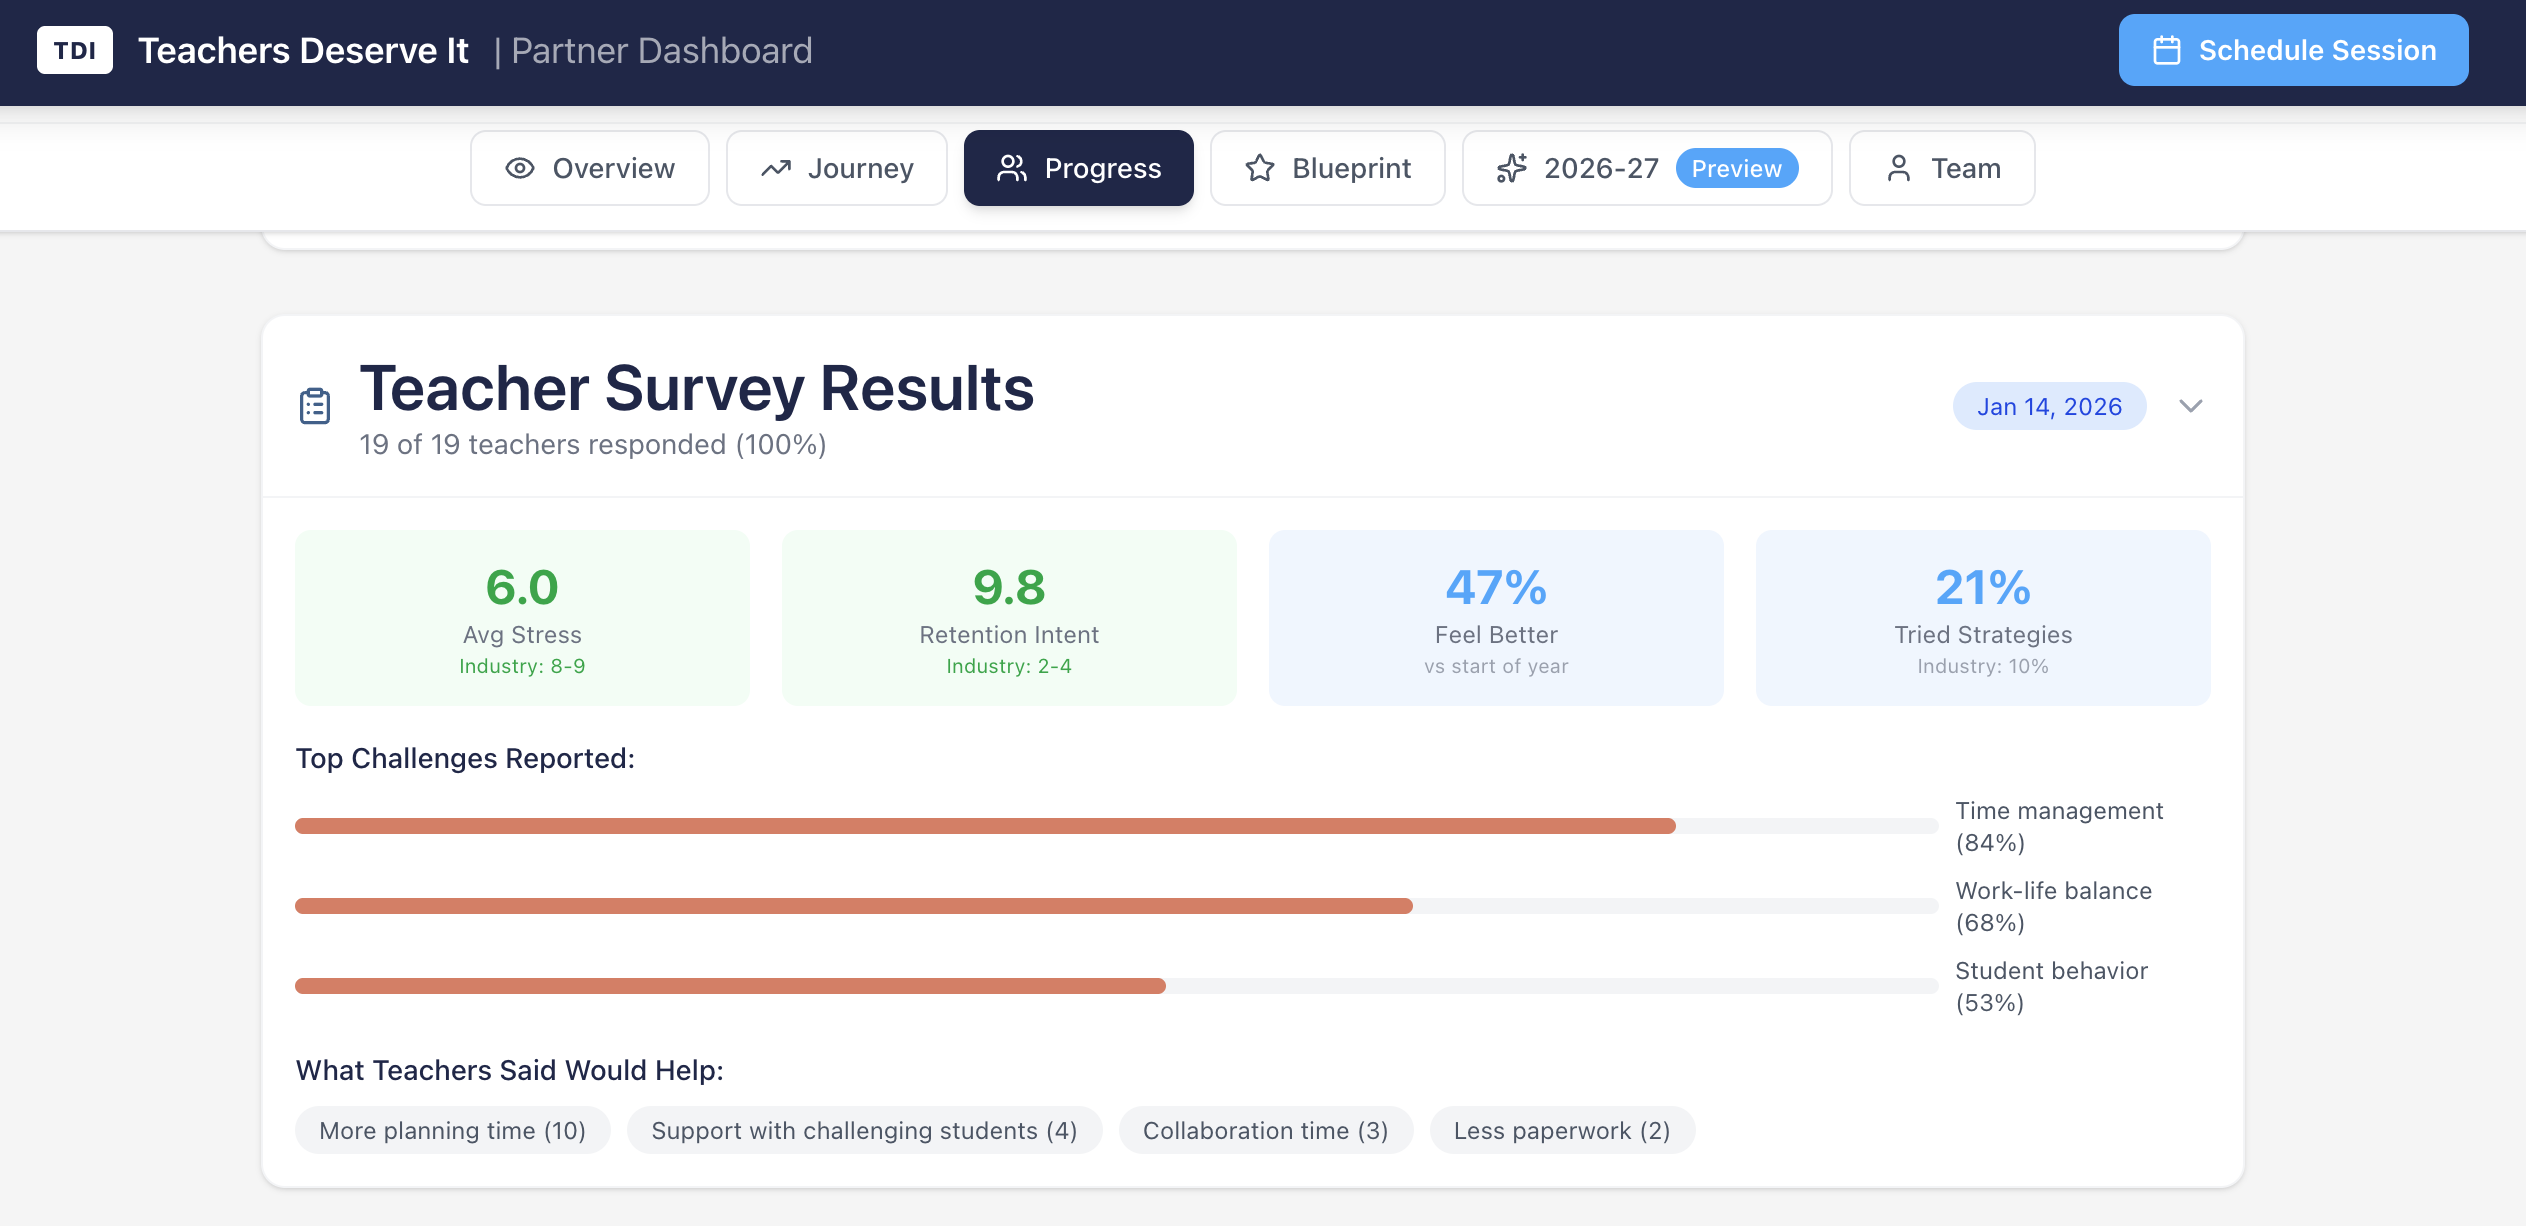Viewport: 2526px width, 1226px height.
Task: Switch to the Blueprint tab
Action: pos(1327,168)
